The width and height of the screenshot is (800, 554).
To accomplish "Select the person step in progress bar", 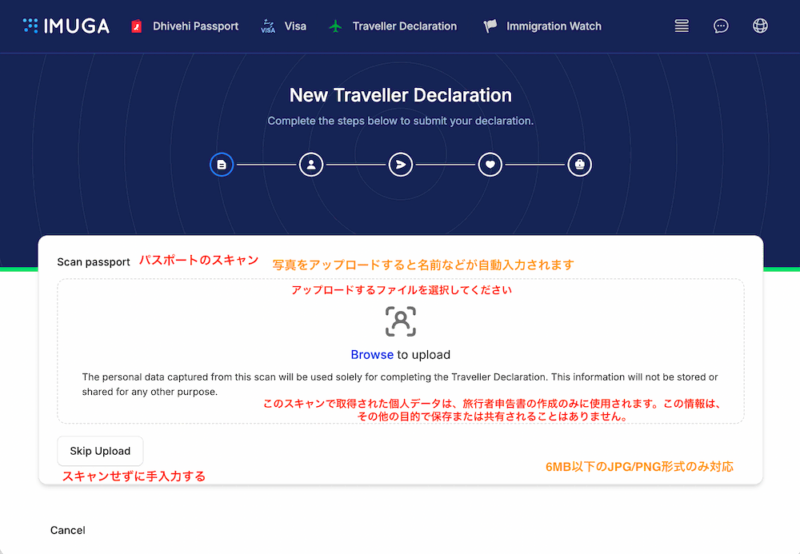I will tap(311, 165).
